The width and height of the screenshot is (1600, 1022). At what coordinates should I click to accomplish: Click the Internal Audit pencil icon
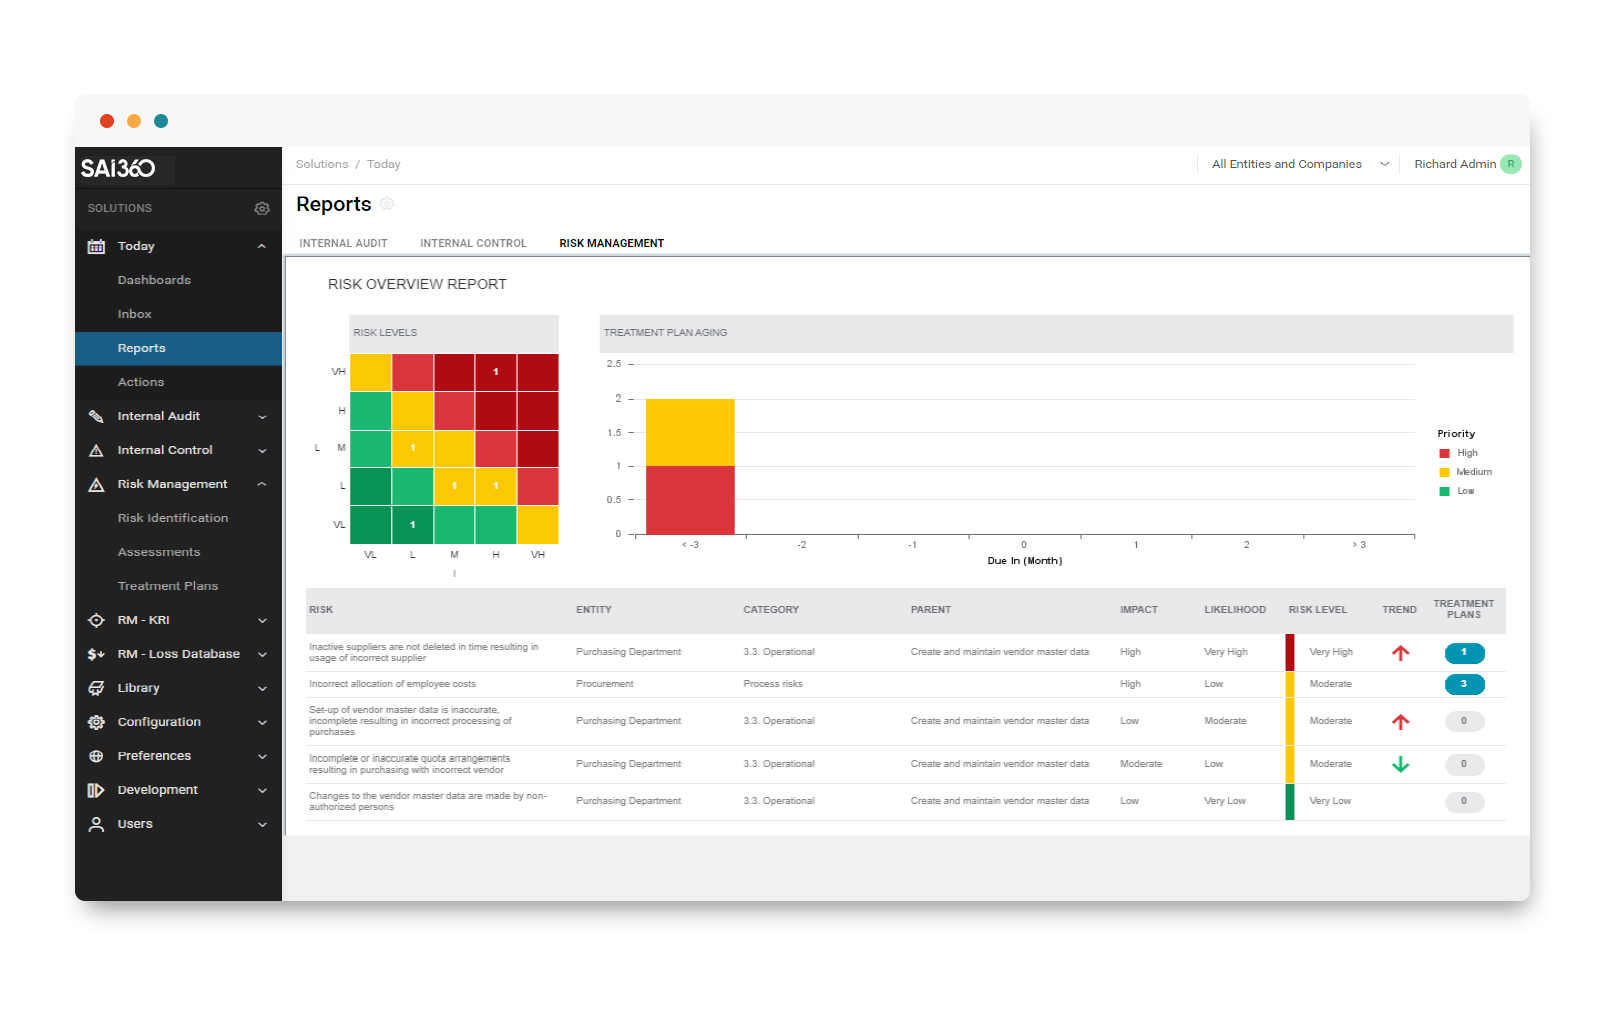pos(96,416)
